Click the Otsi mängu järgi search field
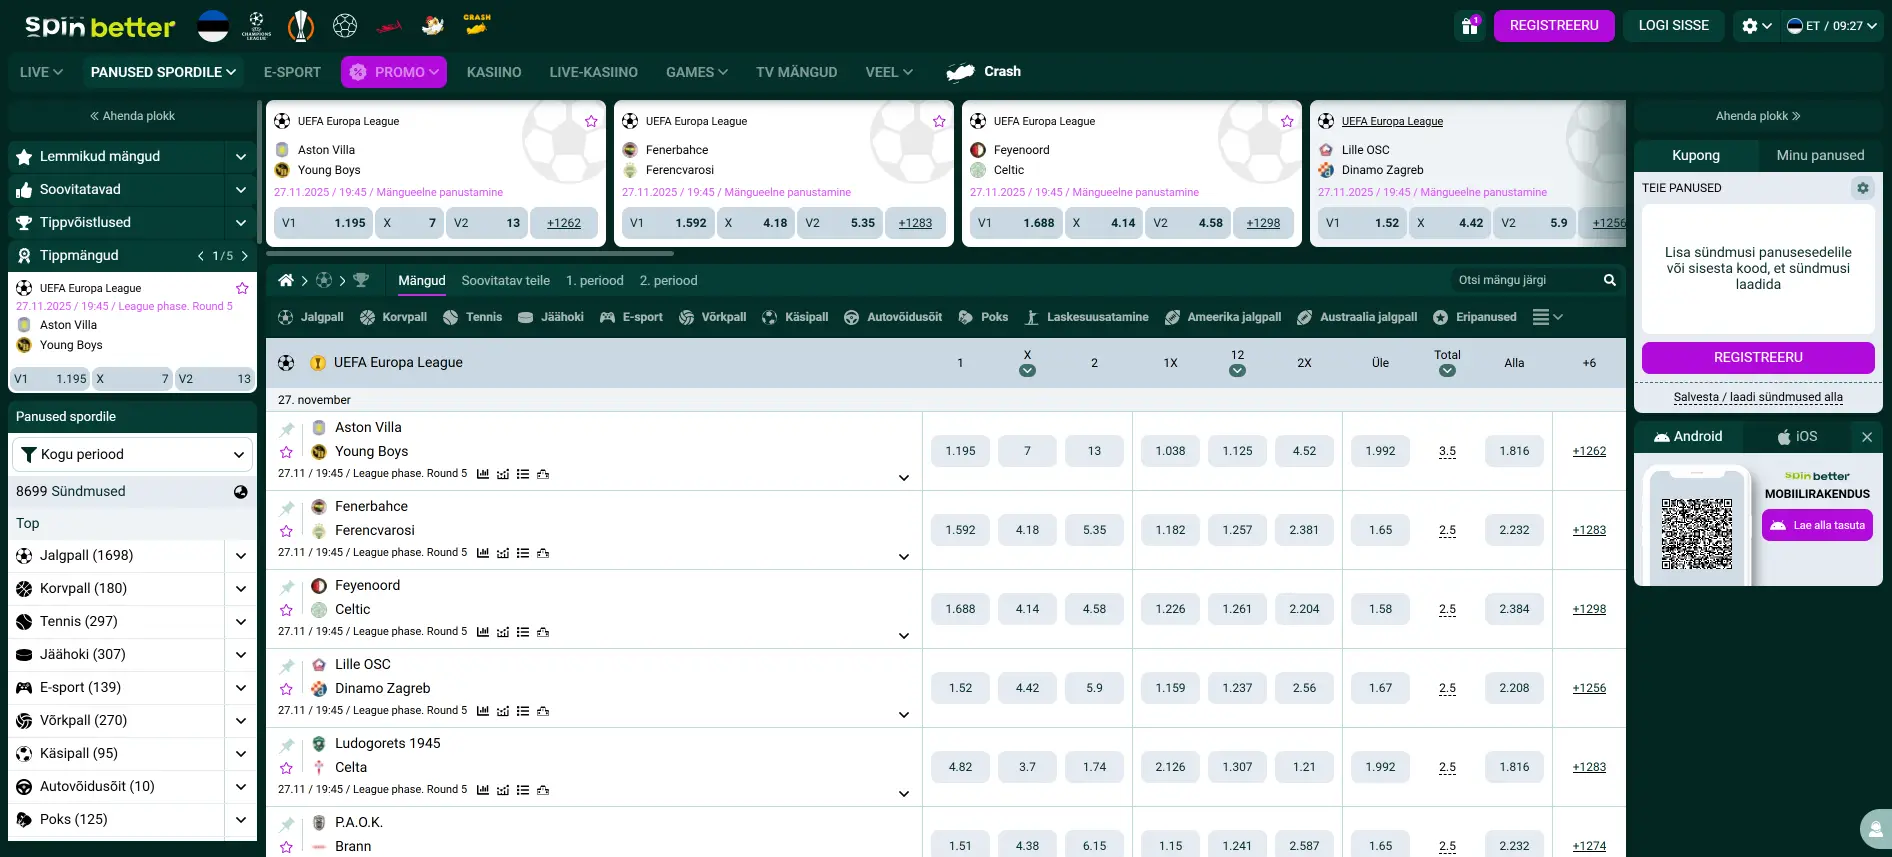The width and height of the screenshot is (1892, 857). (x=1525, y=281)
